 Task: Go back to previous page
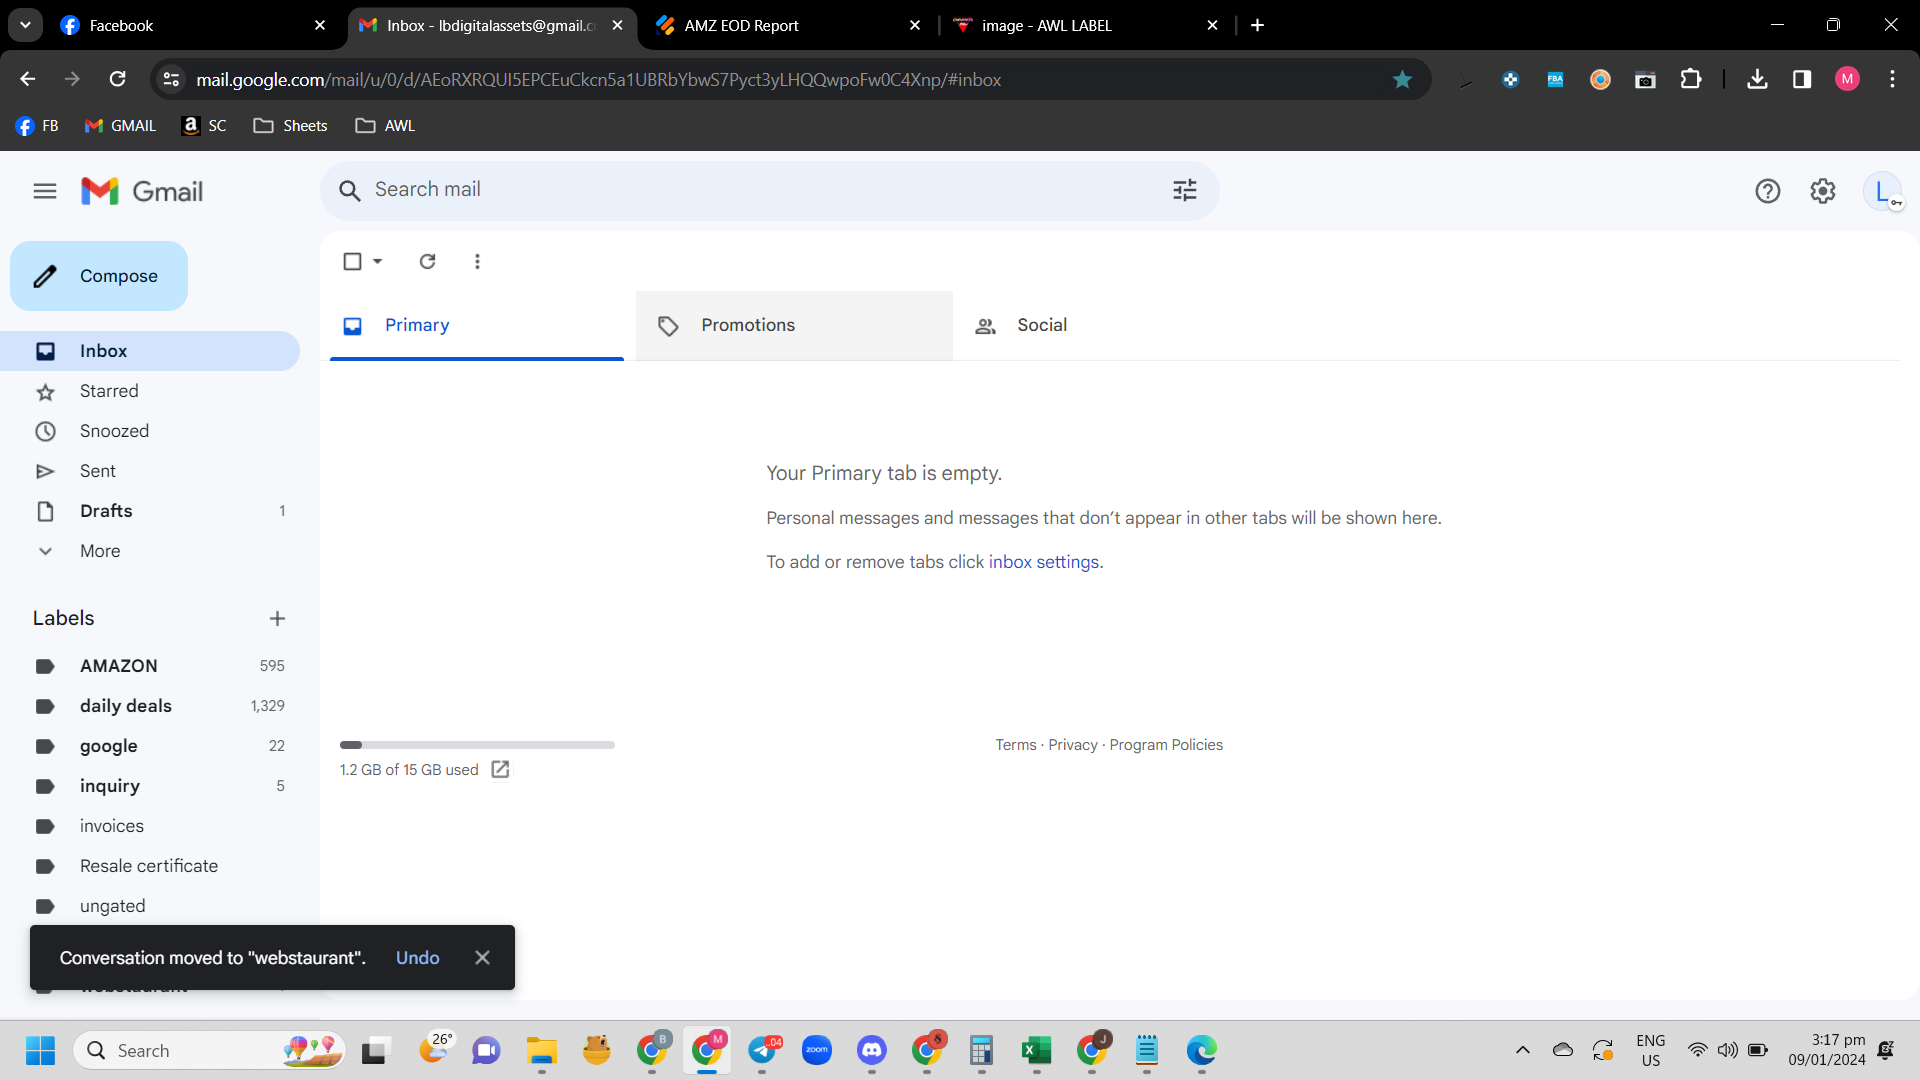click(x=28, y=79)
